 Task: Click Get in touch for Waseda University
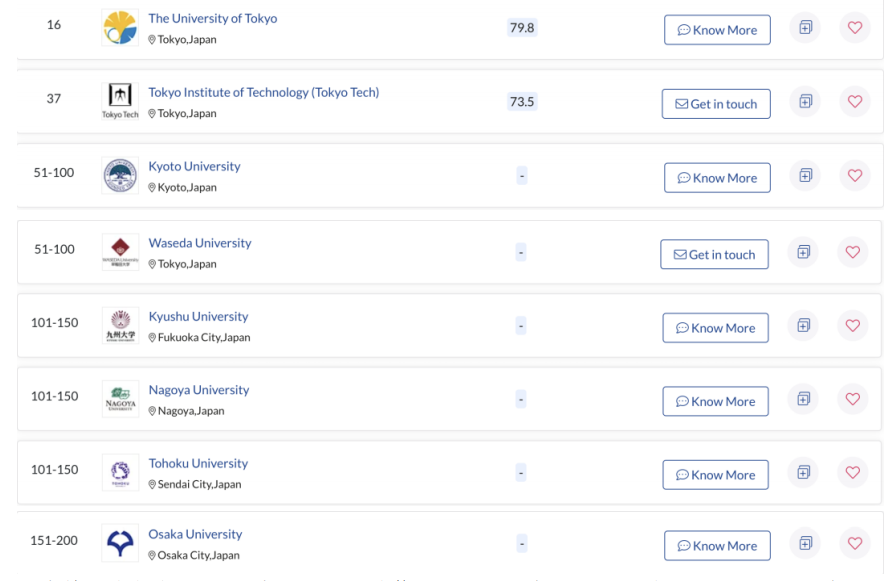click(x=714, y=254)
